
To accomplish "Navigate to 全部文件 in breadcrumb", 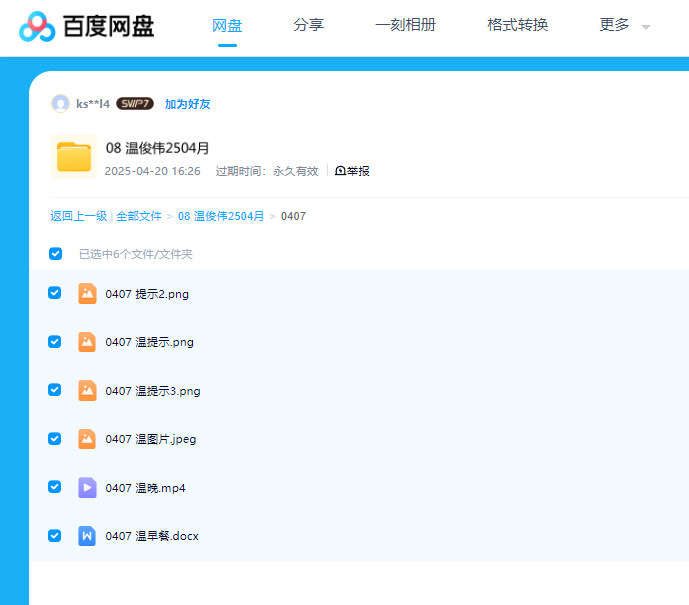I will click(139, 216).
